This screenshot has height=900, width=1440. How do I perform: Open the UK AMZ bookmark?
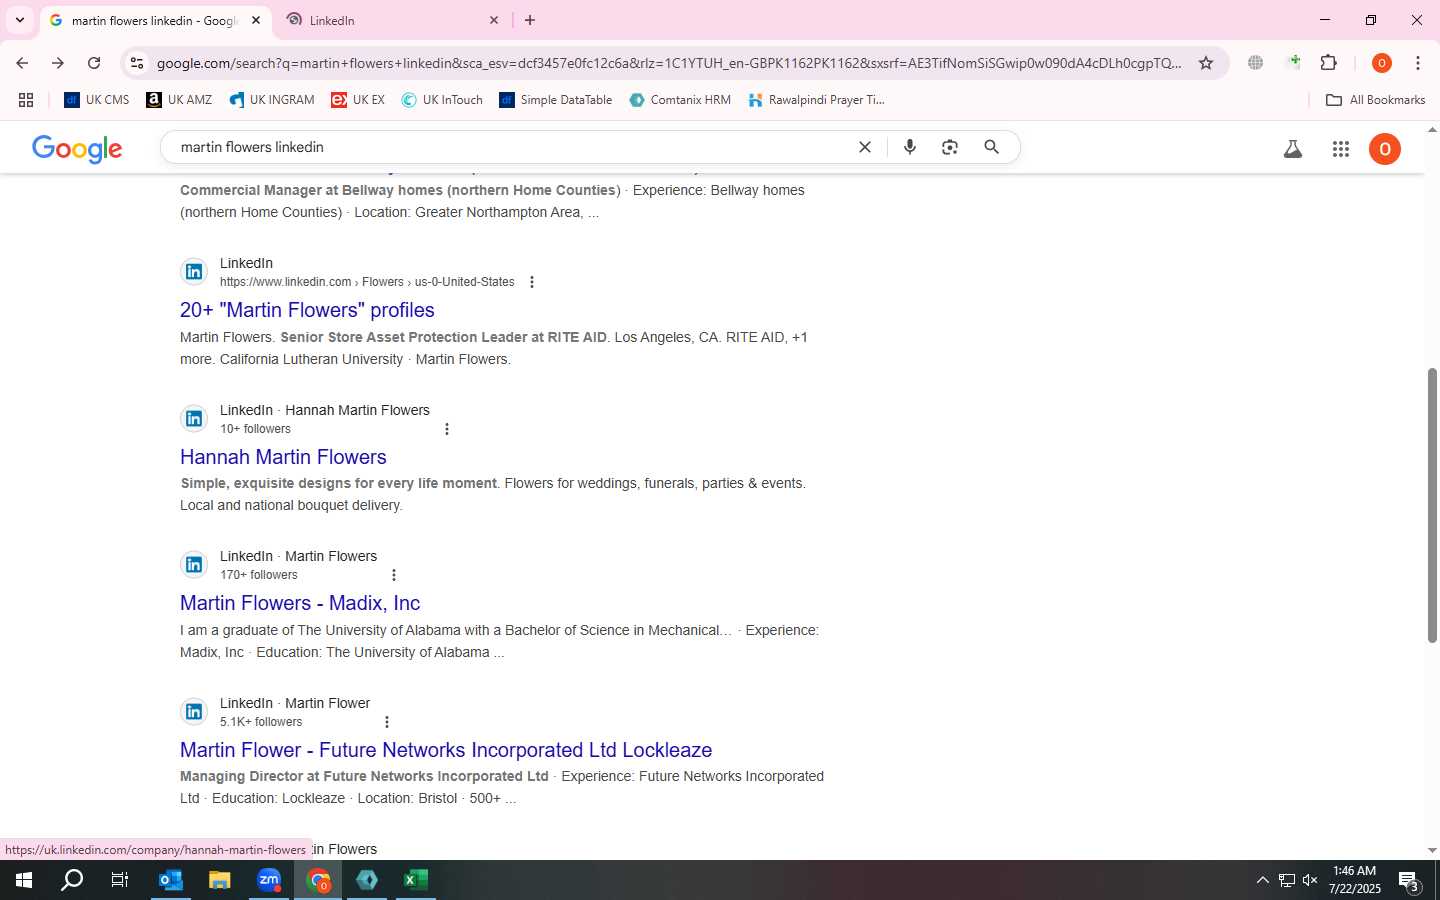[x=179, y=100]
